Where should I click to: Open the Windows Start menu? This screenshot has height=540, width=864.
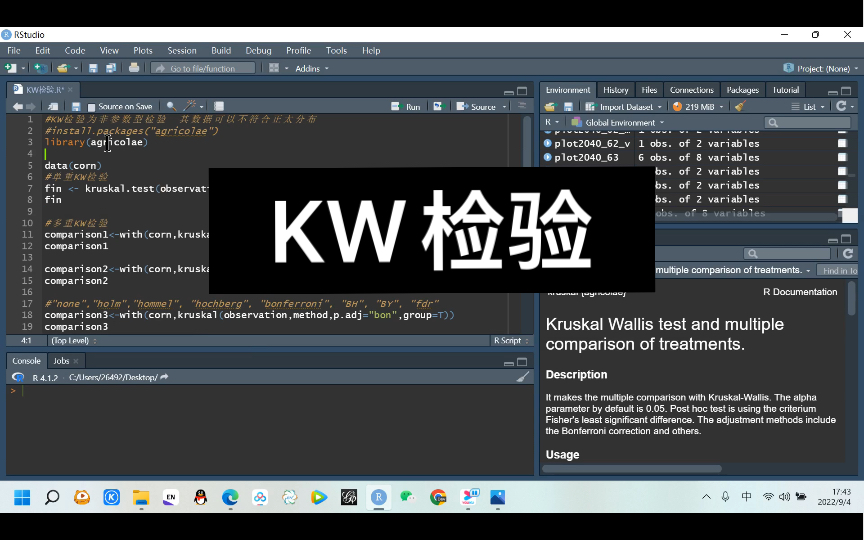click(x=22, y=498)
